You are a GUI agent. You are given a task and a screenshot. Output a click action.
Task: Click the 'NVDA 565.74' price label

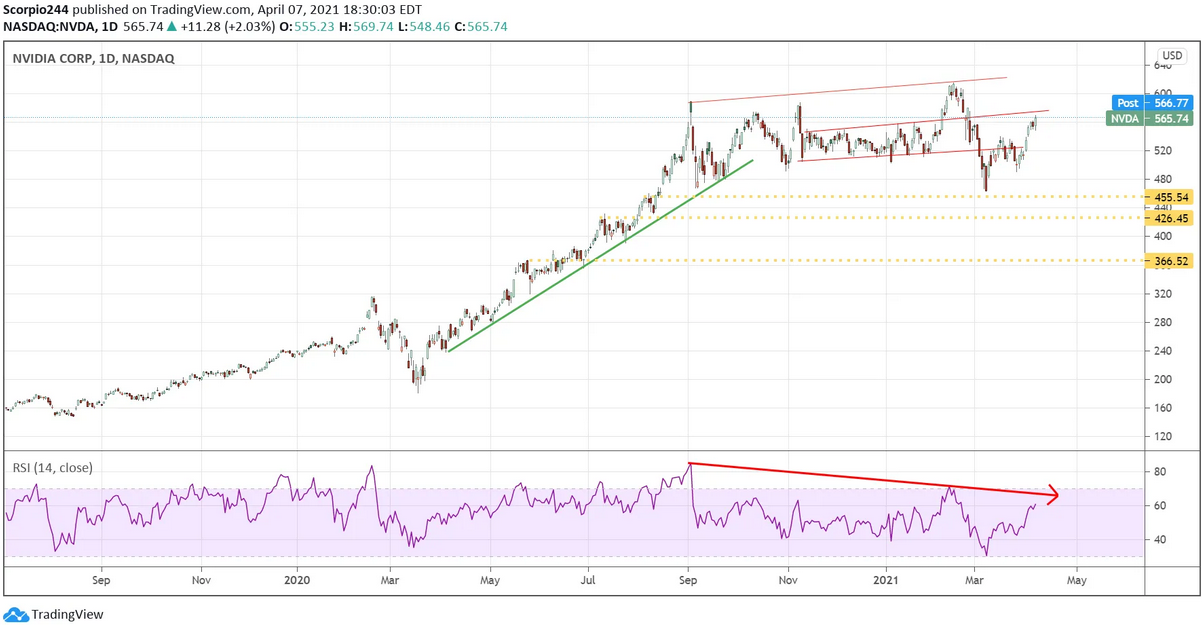coord(1150,118)
